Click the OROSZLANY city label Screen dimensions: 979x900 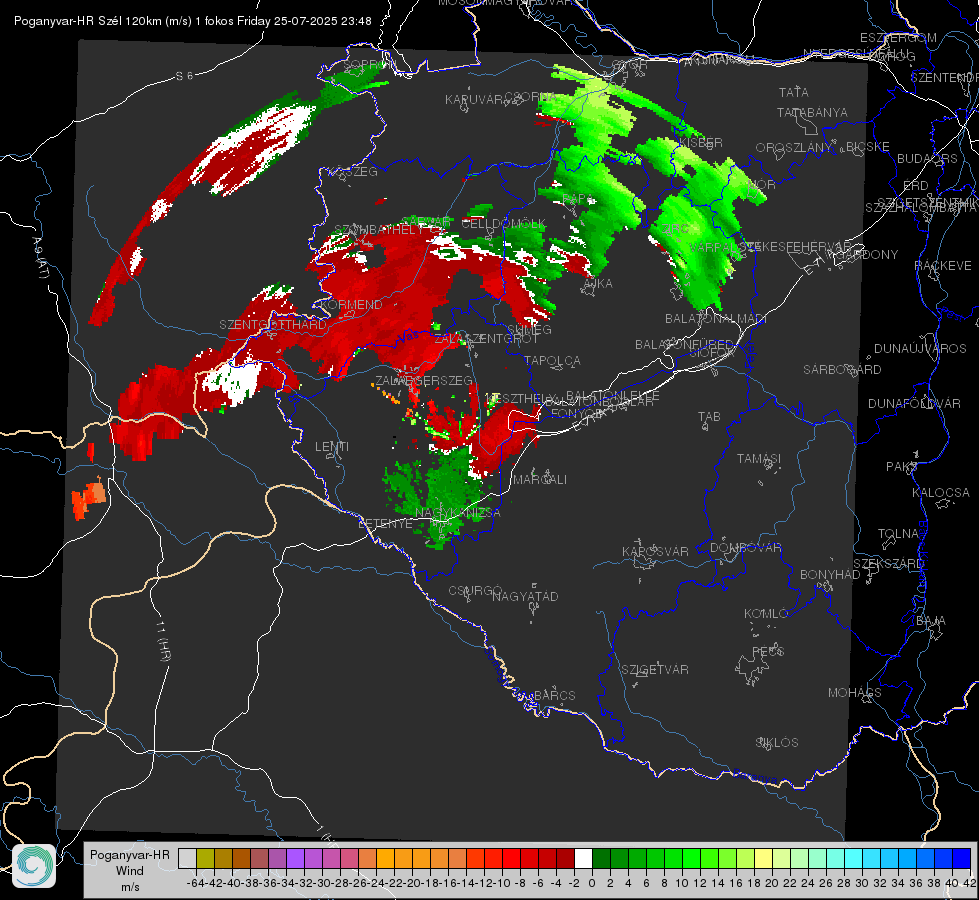[794, 148]
